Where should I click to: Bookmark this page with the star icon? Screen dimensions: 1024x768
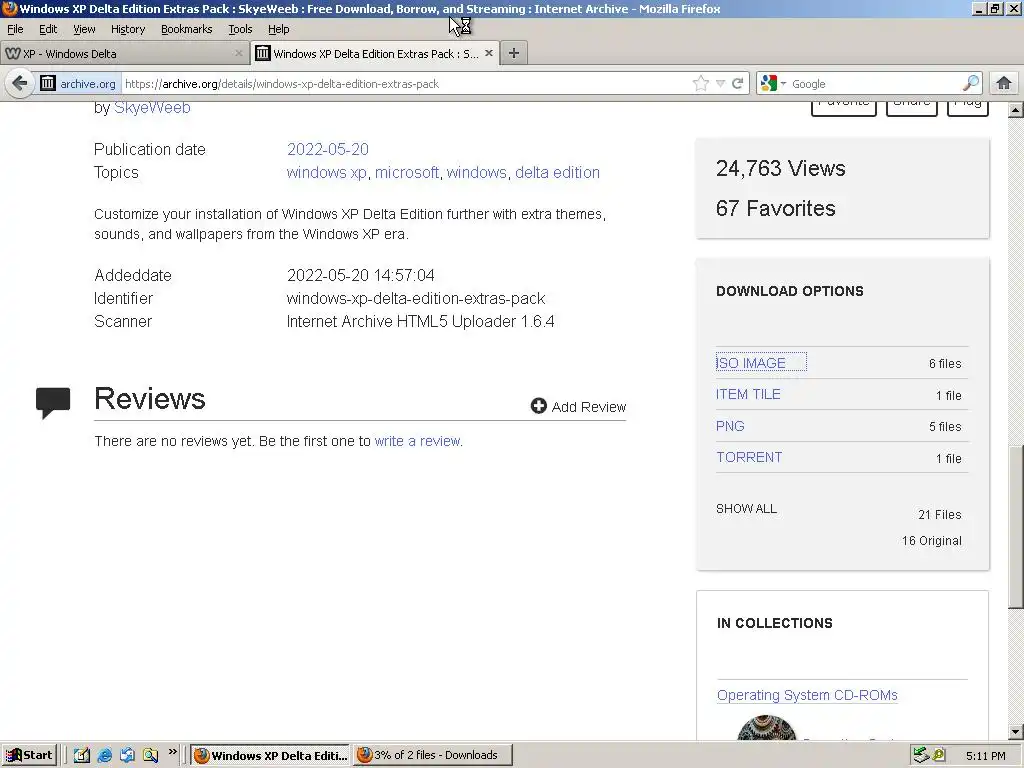click(701, 84)
